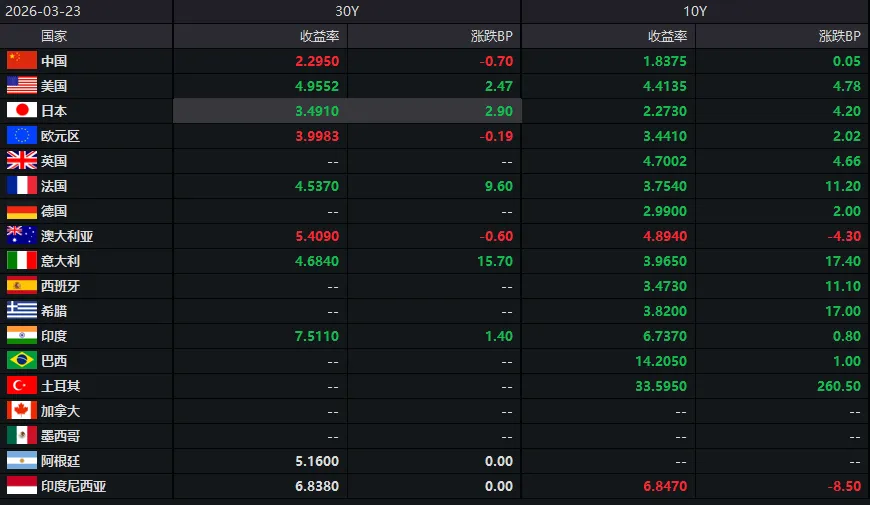Viewport: 870px width, 505px height.
Task: Click the United Kingdom flag icon
Action: (22, 161)
